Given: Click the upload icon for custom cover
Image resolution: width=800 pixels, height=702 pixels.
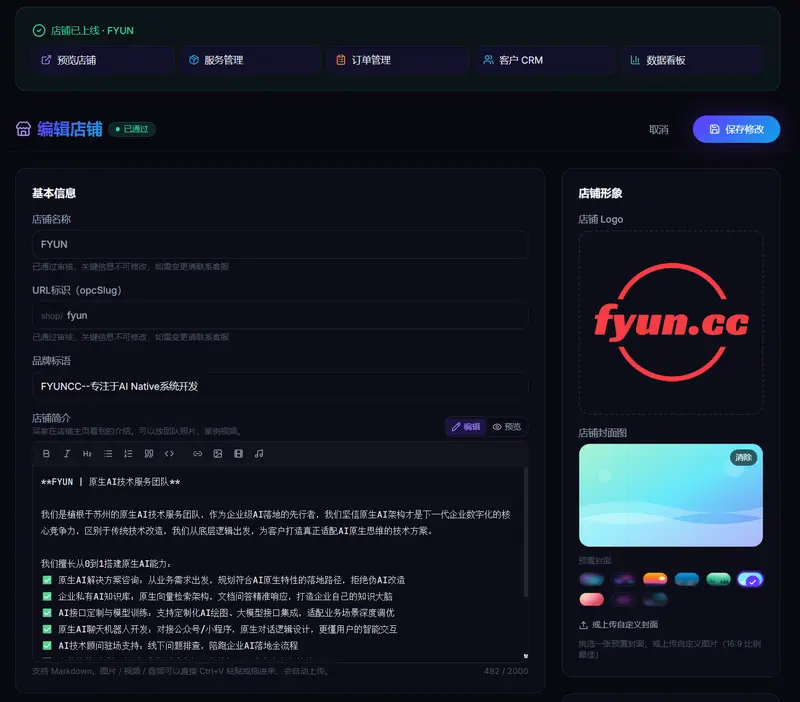Looking at the screenshot, I should tap(583, 625).
